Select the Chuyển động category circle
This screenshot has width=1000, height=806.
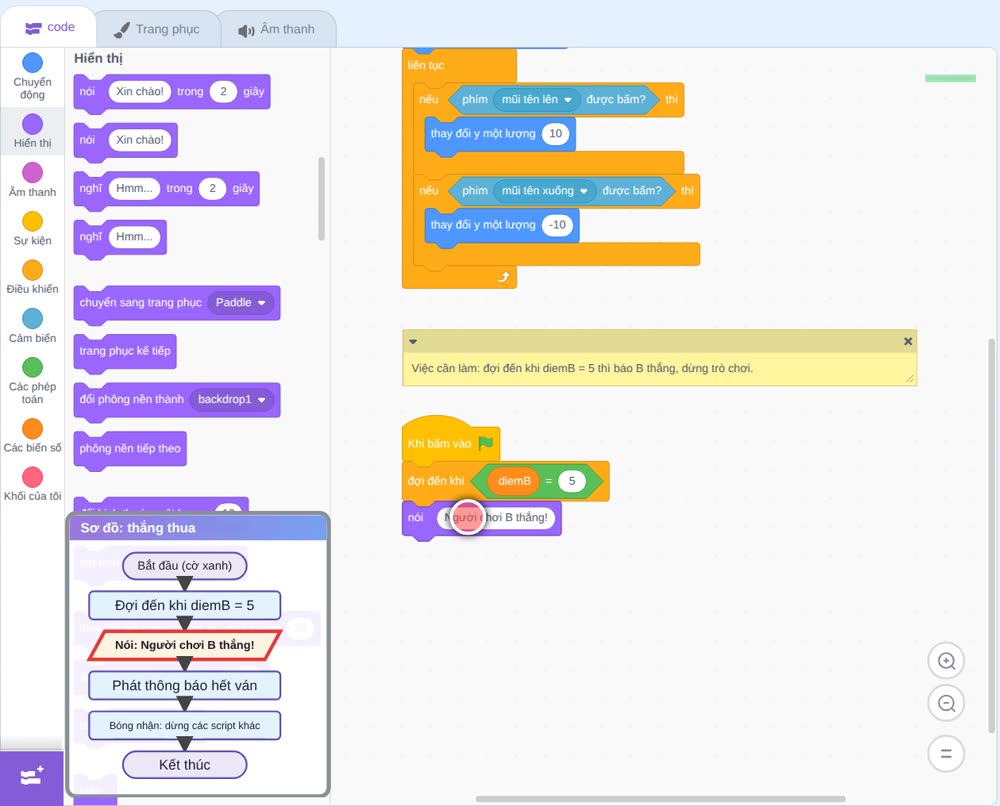pos(33,62)
